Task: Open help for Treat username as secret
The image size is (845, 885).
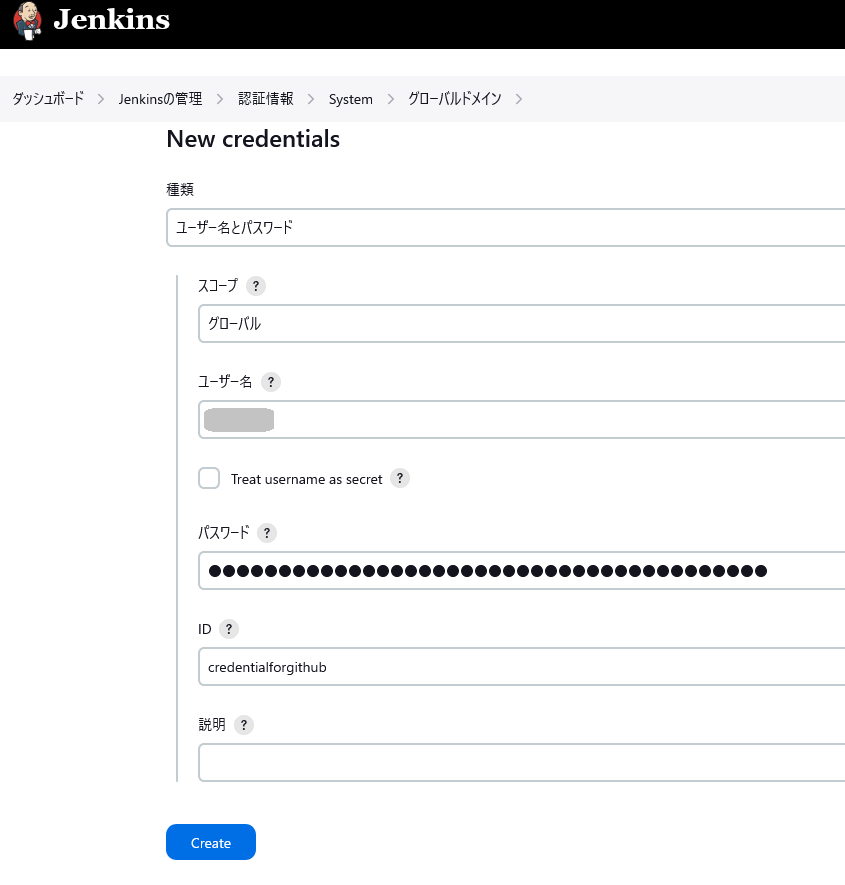Action: [x=400, y=478]
